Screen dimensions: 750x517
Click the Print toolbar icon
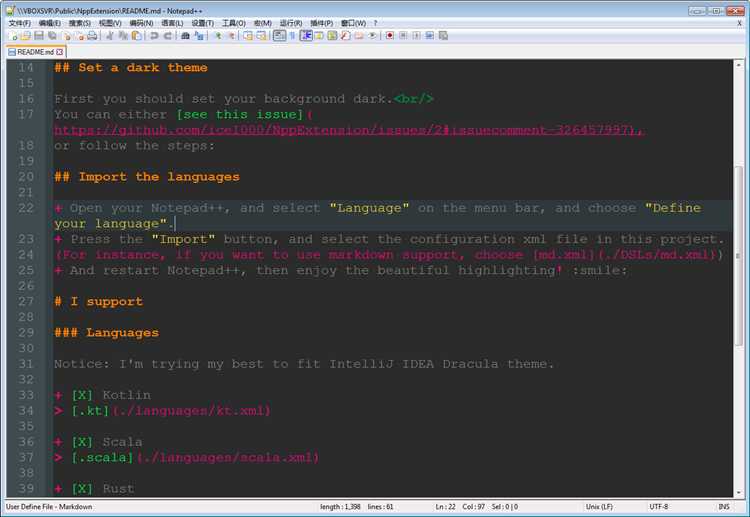point(92,35)
